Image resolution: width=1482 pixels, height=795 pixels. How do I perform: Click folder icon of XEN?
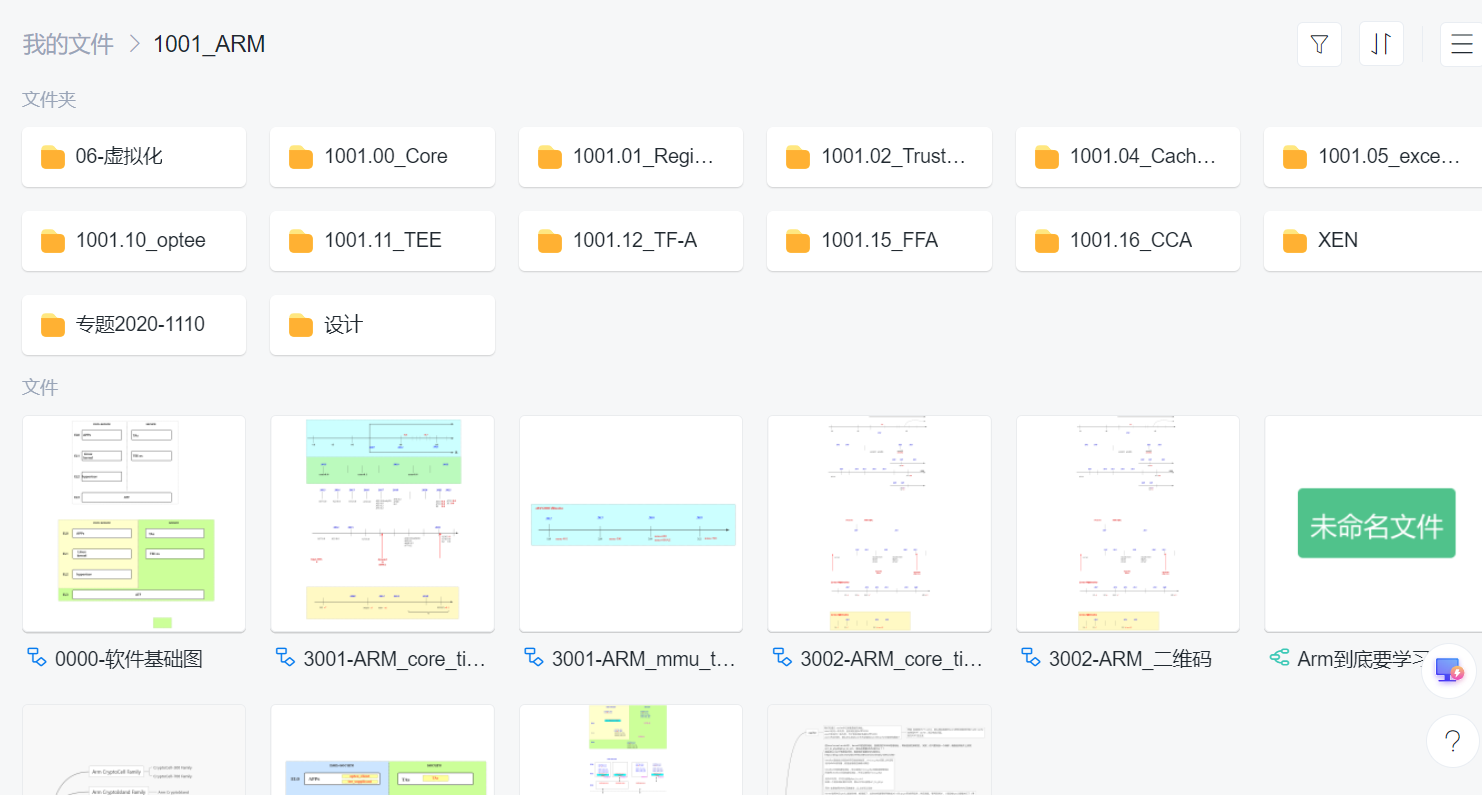pyautogui.click(x=1295, y=241)
